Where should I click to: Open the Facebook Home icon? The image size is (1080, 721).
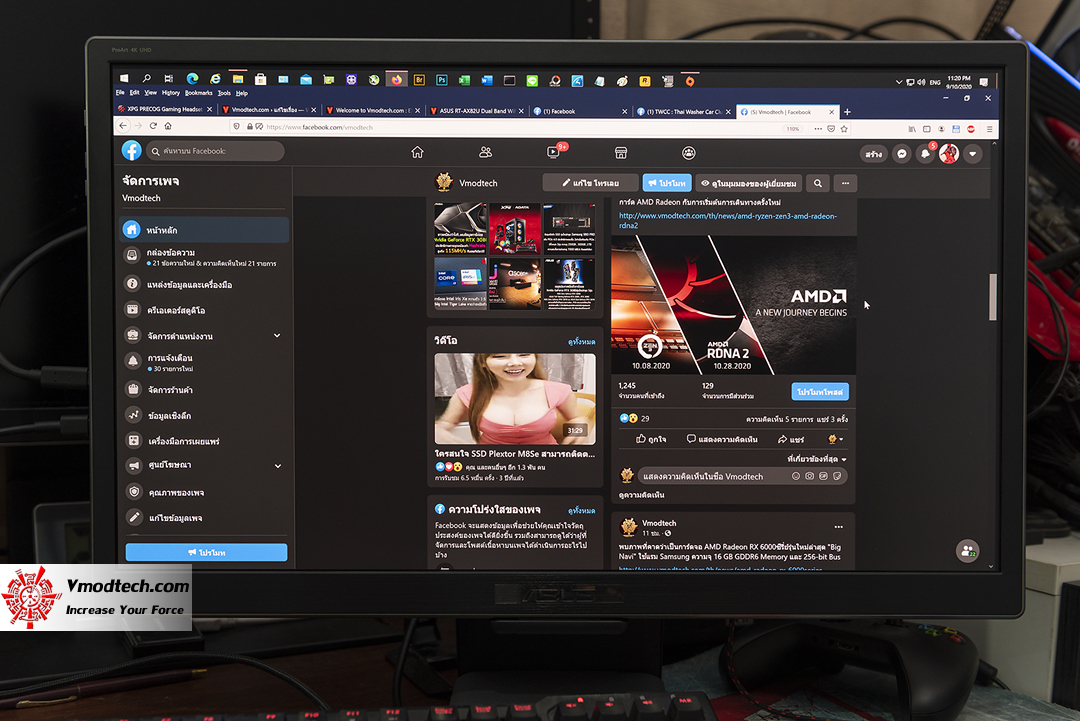tap(417, 152)
